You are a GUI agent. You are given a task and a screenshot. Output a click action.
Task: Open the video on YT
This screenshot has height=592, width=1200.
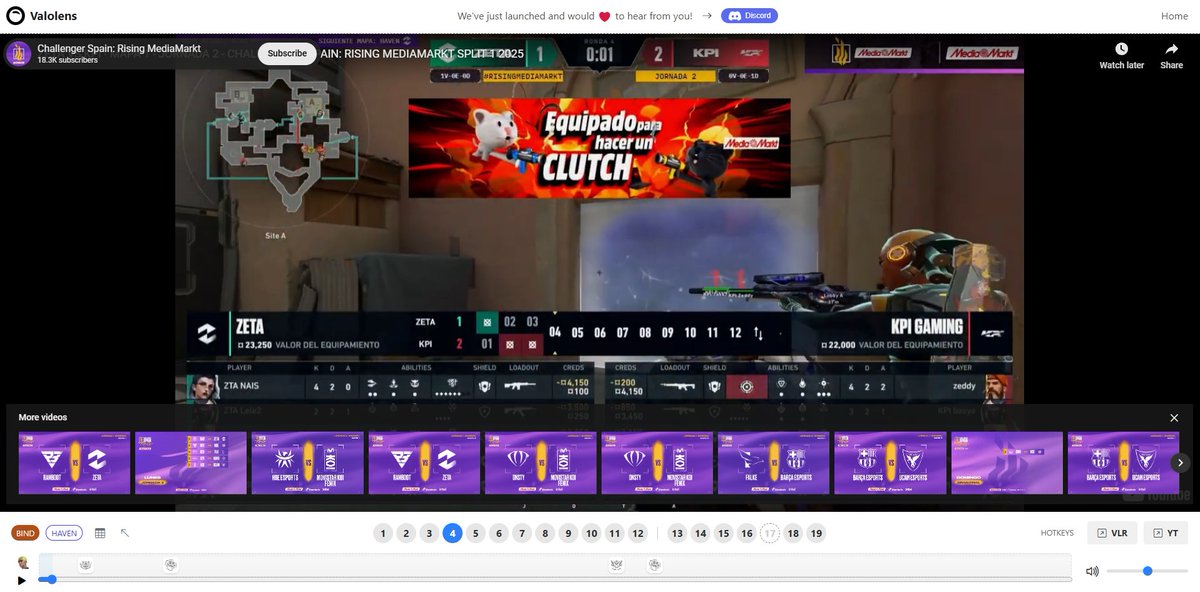[x=1166, y=533]
